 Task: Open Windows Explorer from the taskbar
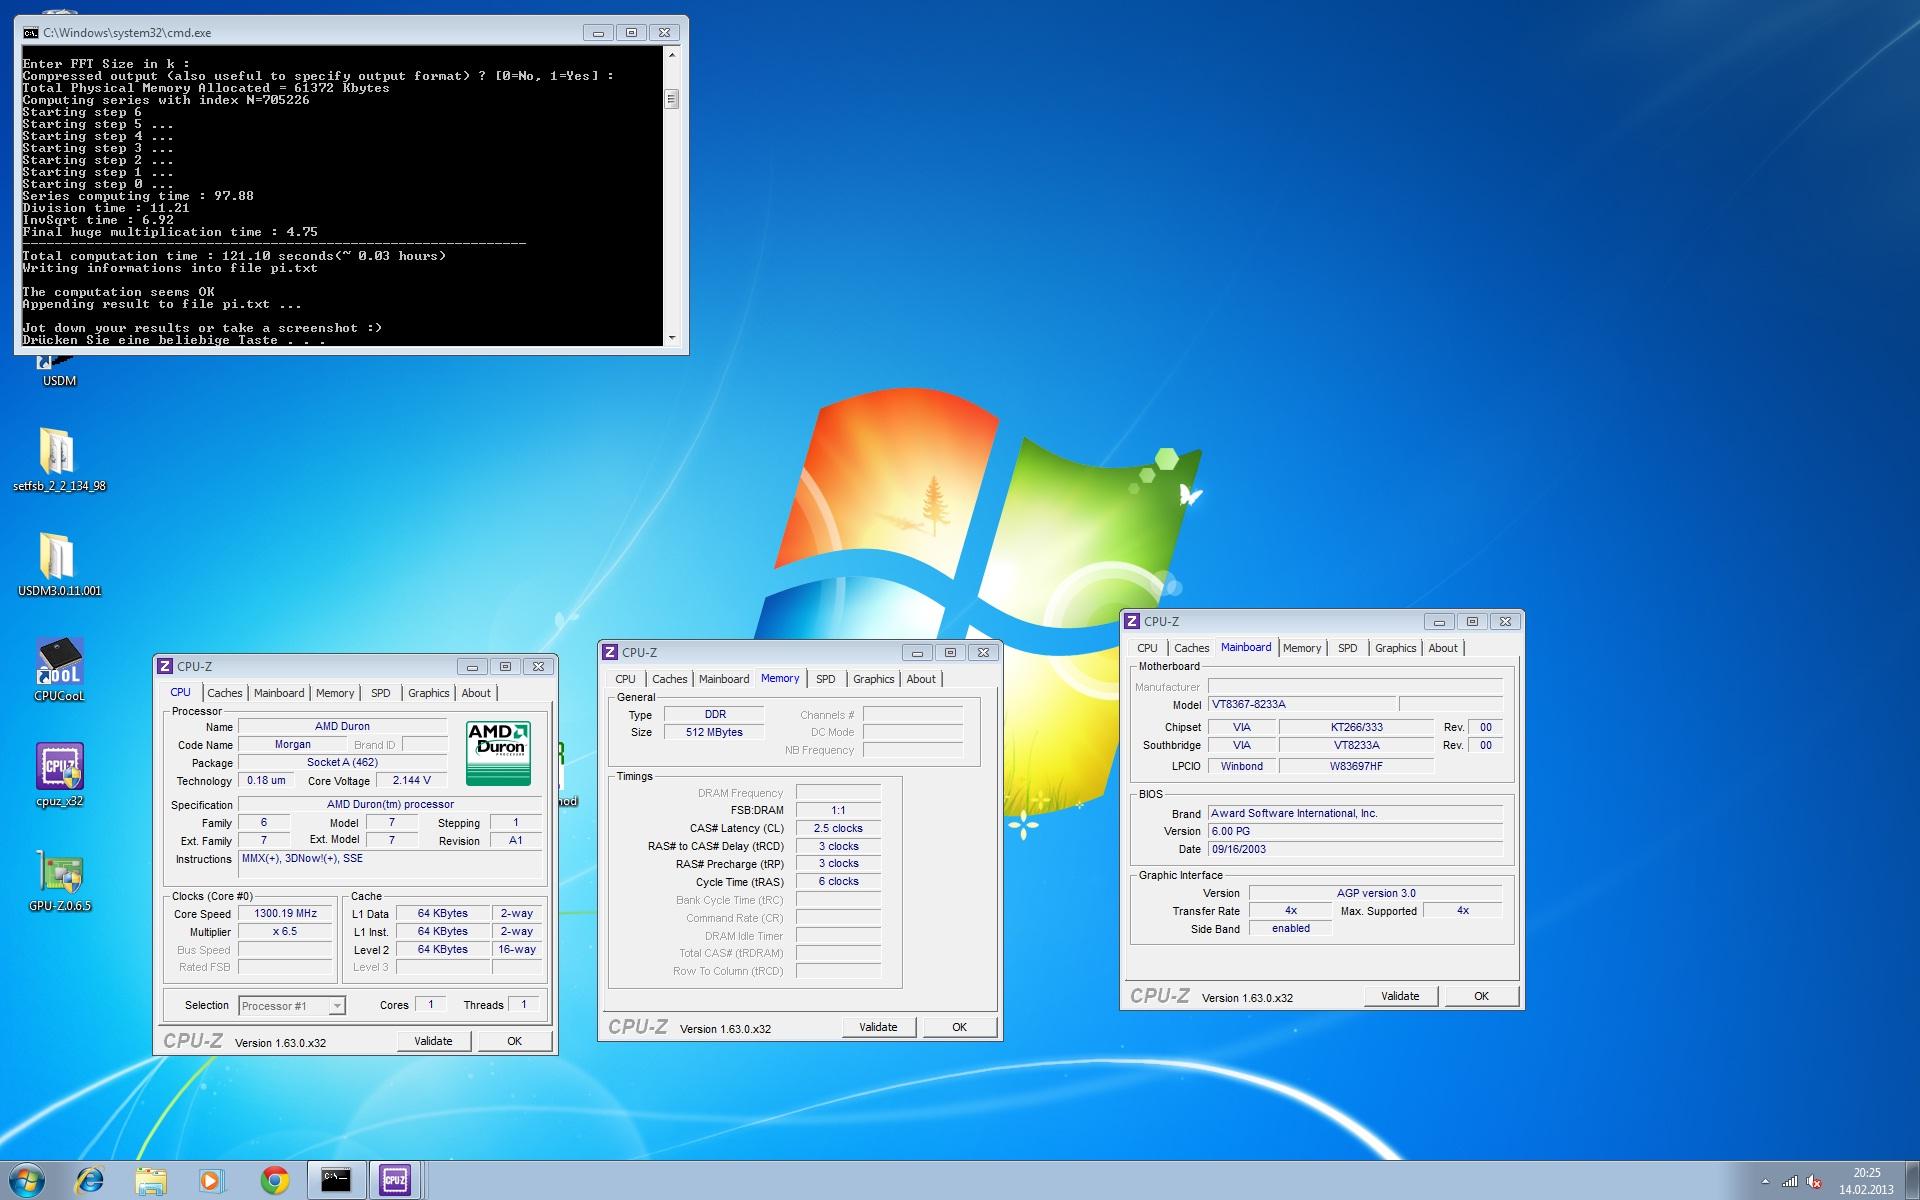[x=151, y=1181]
